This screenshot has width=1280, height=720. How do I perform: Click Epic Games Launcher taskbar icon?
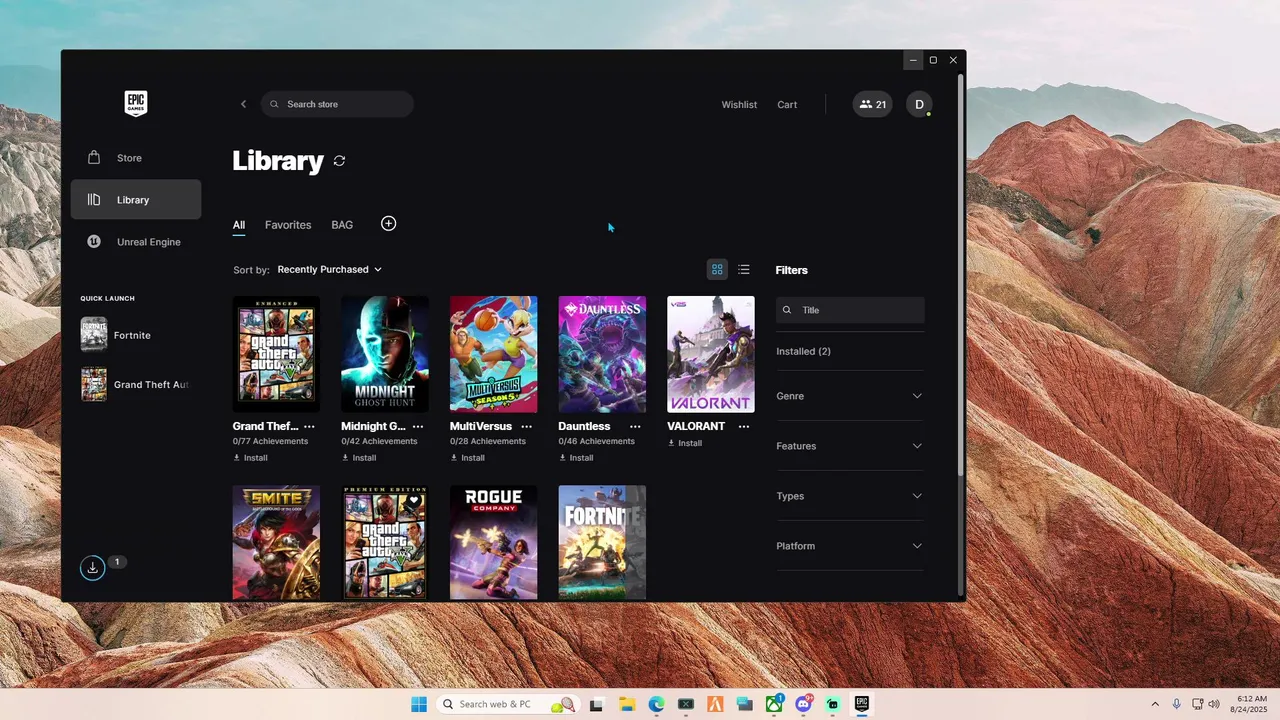click(862, 704)
